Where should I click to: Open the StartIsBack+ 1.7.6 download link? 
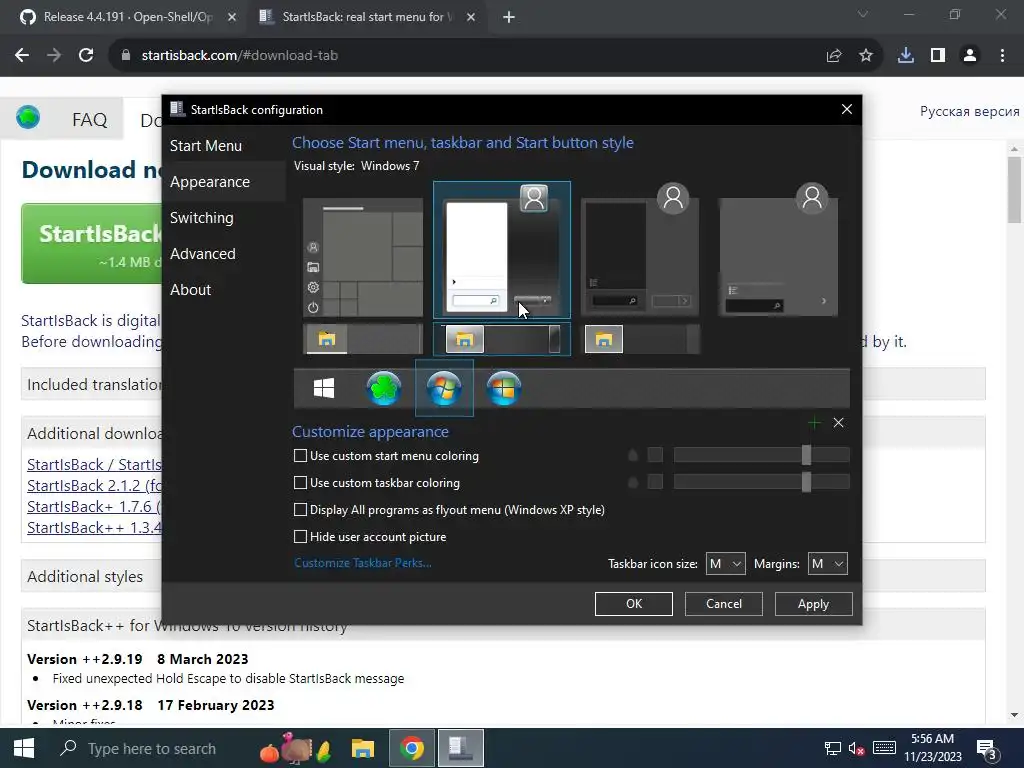(95, 506)
